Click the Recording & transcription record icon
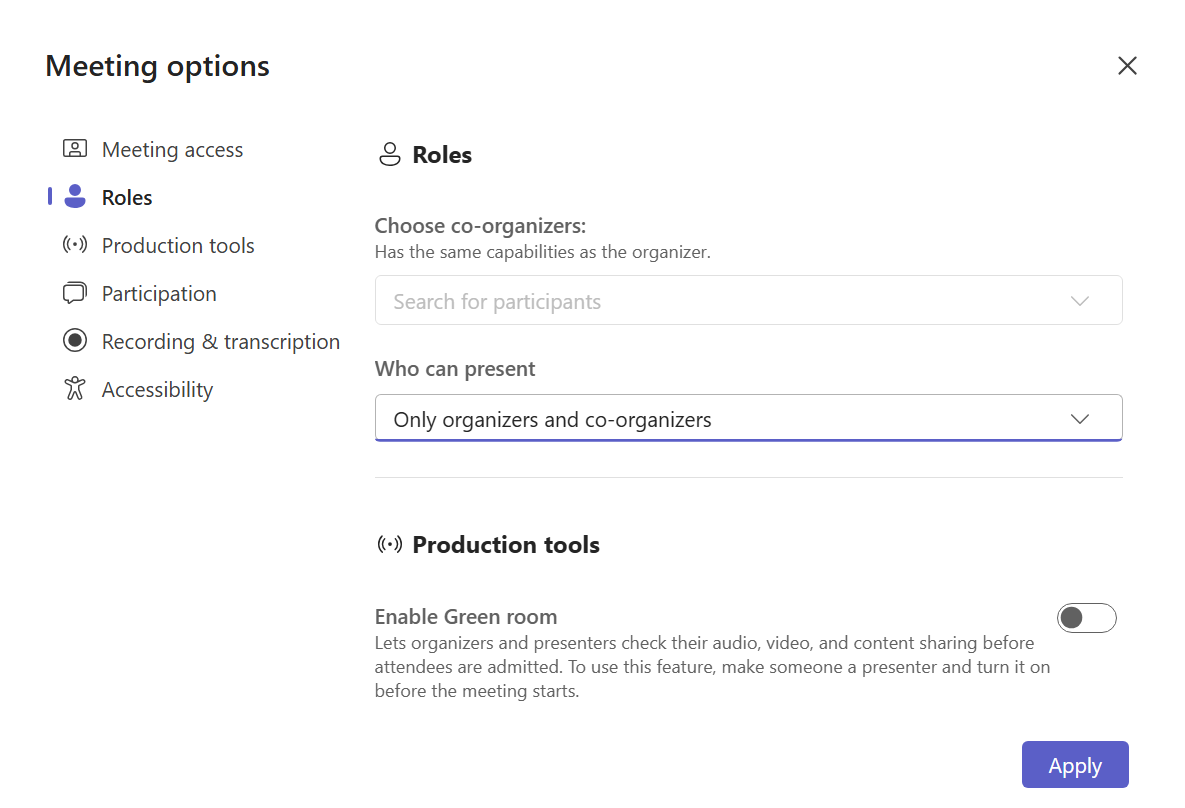 (x=75, y=341)
